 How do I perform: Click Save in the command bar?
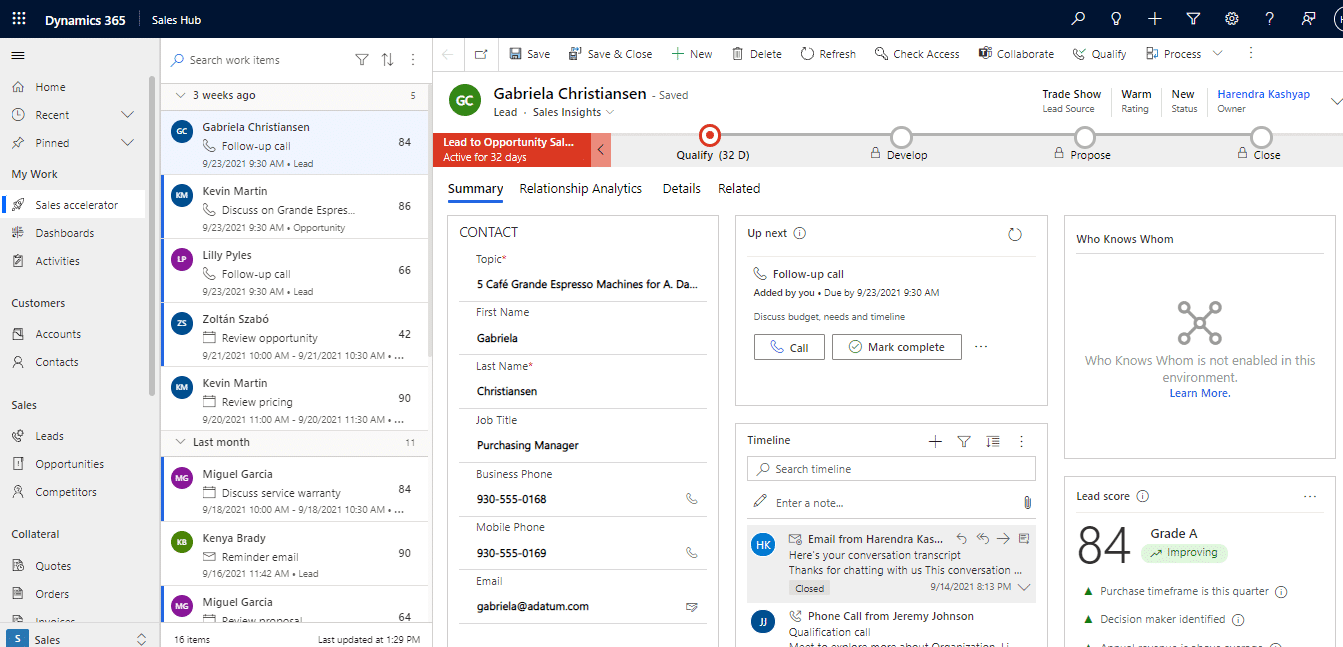529,54
